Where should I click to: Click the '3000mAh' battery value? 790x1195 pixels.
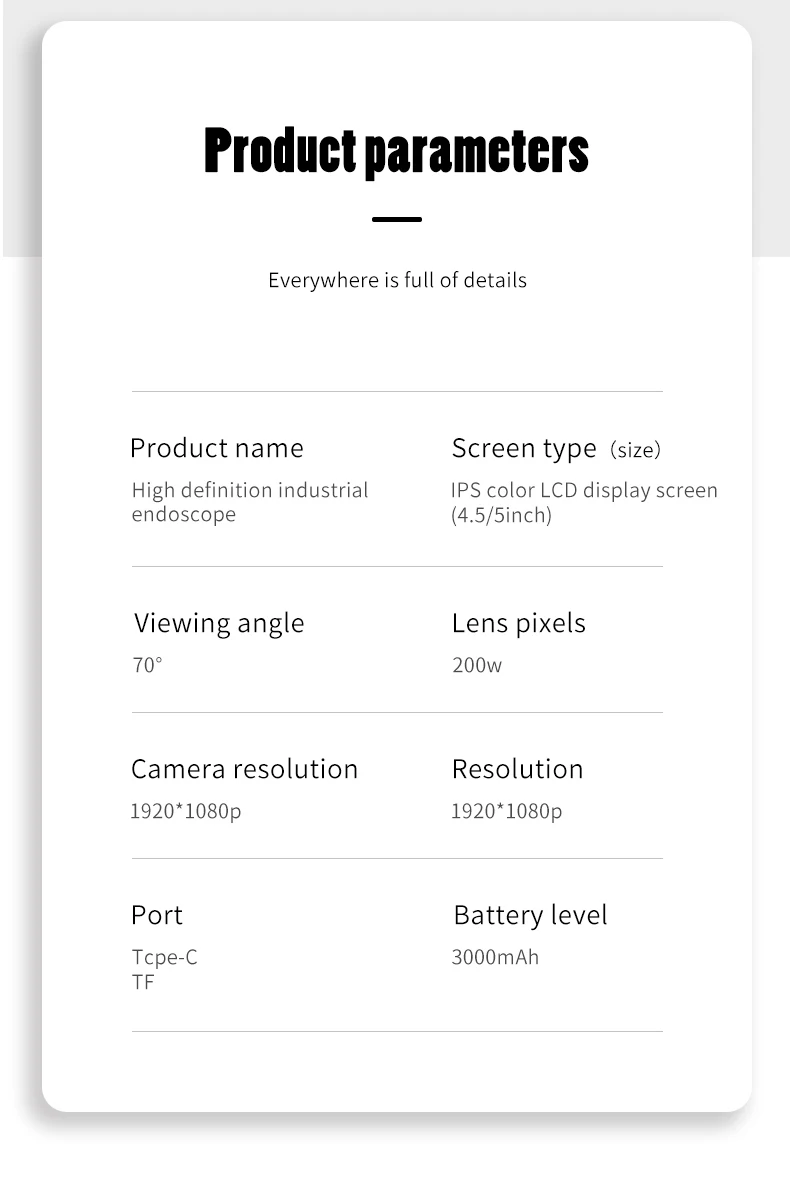(495, 957)
